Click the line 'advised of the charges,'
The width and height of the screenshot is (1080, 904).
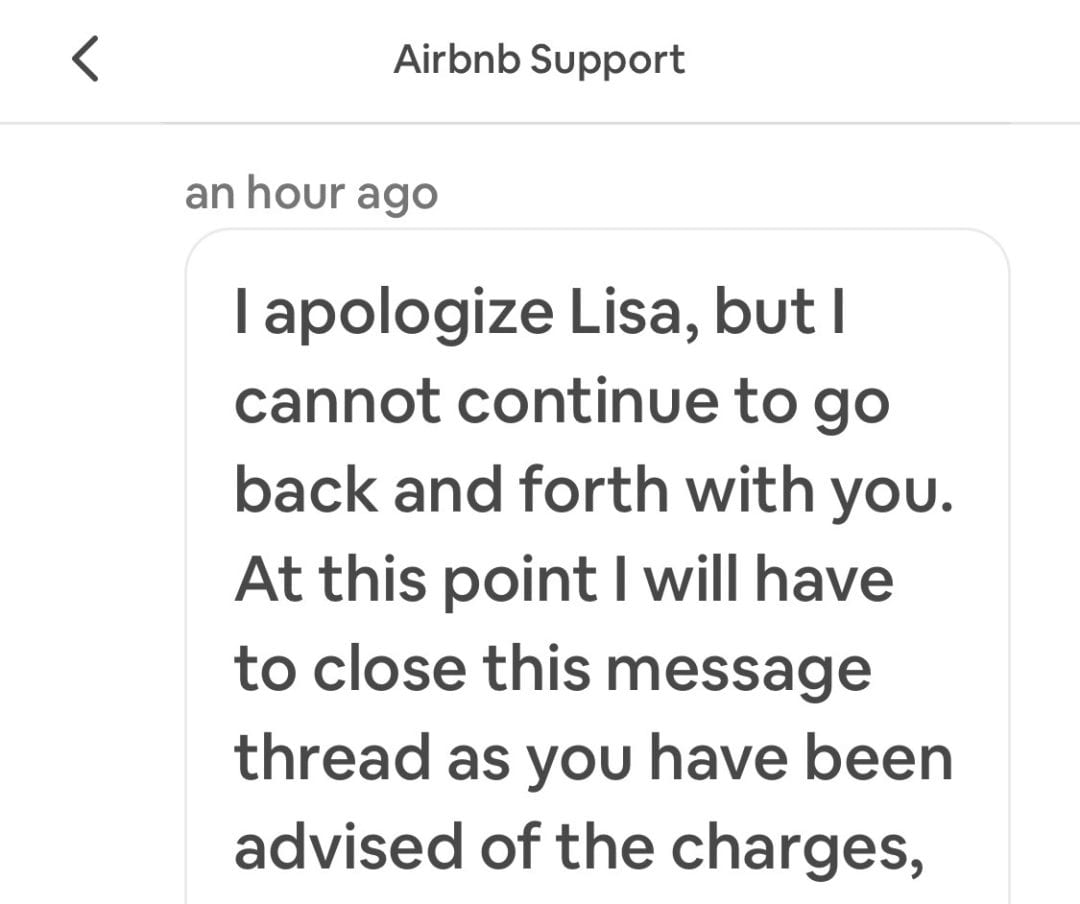click(x=579, y=849)
